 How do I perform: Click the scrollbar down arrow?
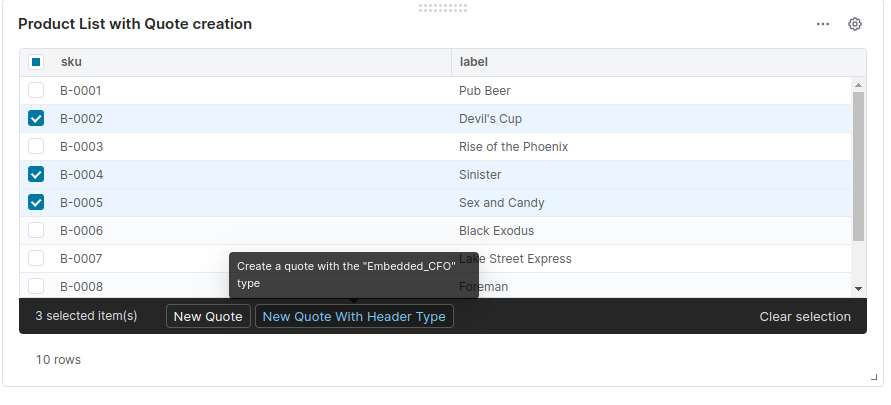[x=858, y=289]
